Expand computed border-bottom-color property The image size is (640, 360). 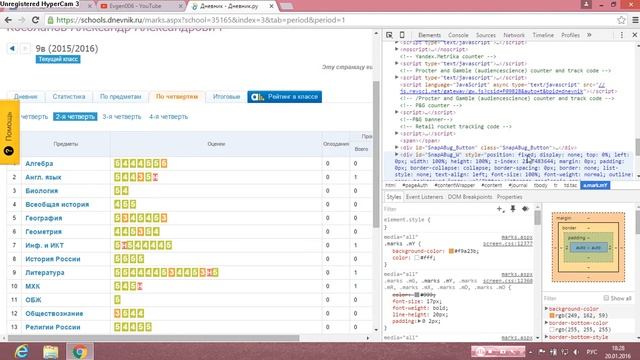(x=546, y=323)
